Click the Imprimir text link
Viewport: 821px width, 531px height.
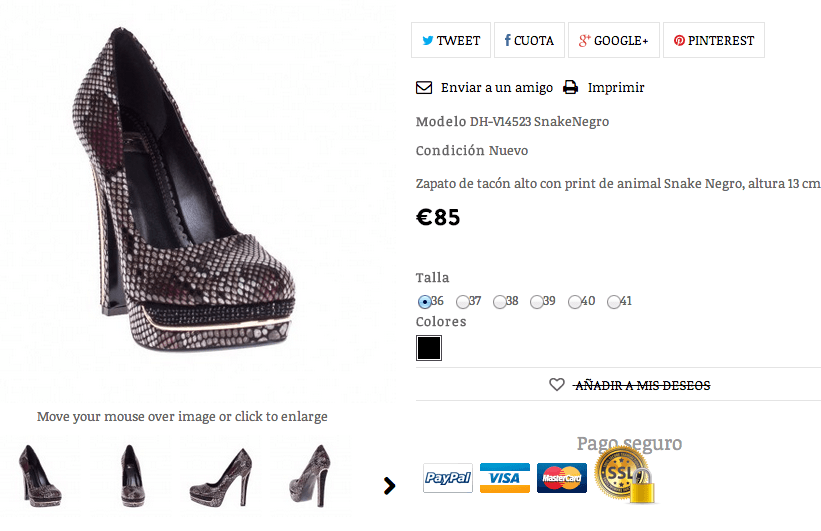tap(616, 87)
